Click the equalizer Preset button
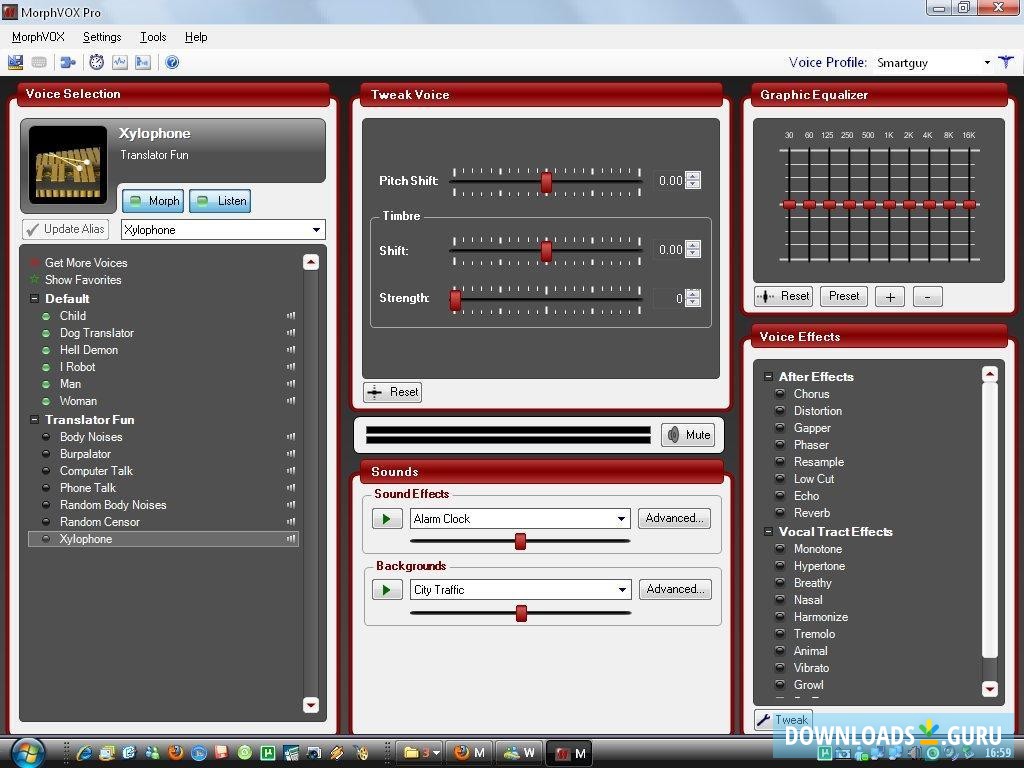The width and height of the screenshot is (1024, 768). coord(844,296)
